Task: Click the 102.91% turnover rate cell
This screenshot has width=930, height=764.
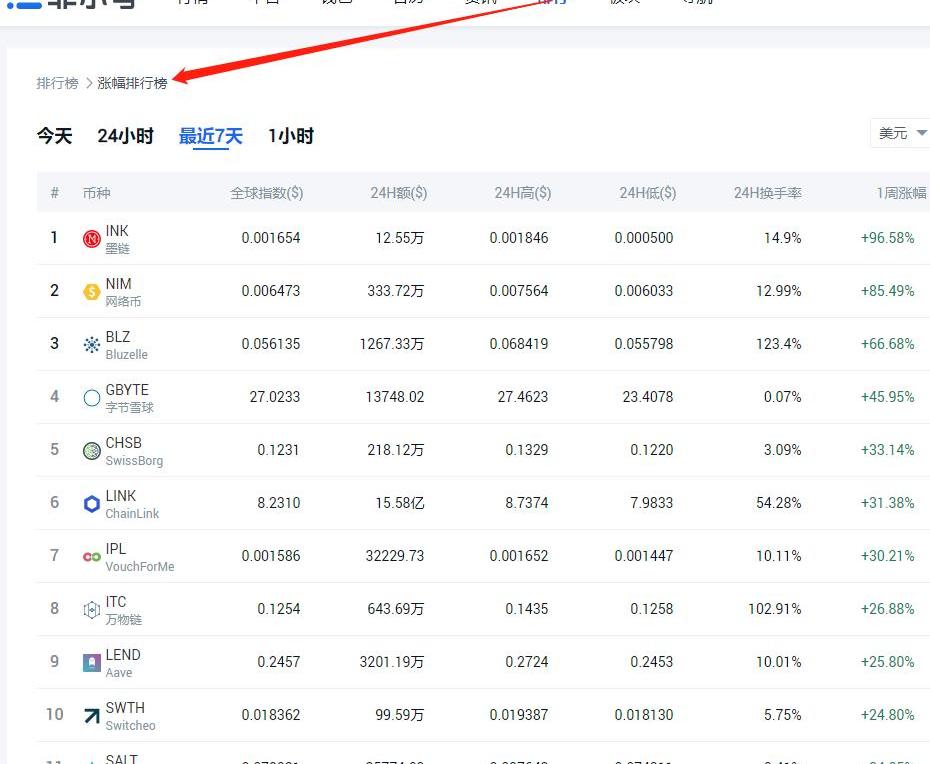Action: [x=775, y=609]
